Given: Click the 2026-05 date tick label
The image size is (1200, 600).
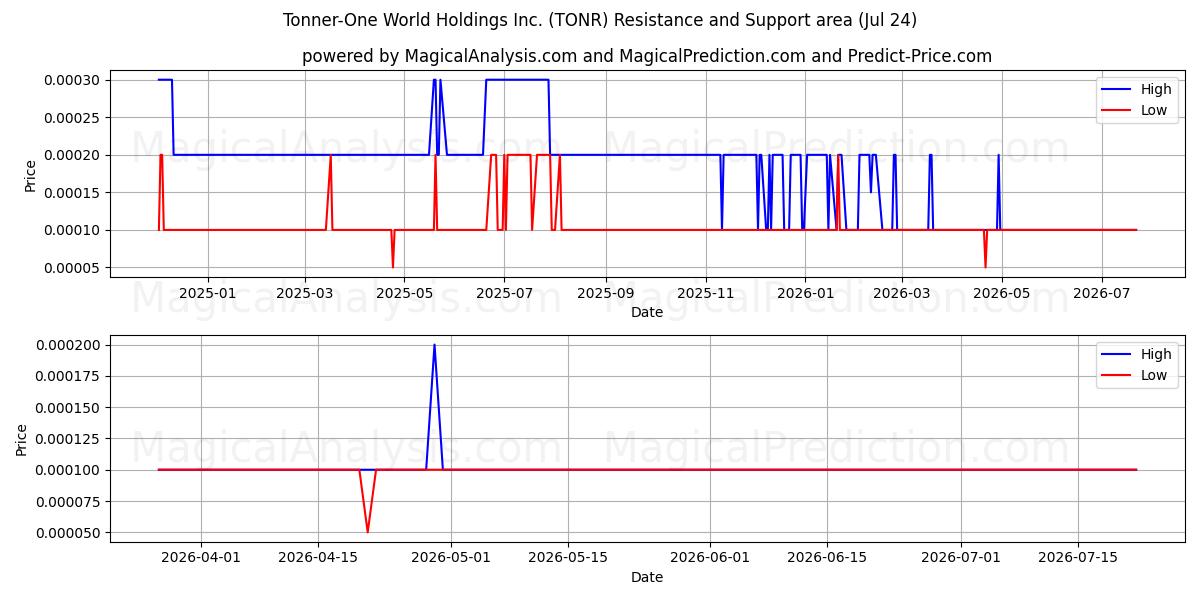Looking at the screenshot, I should click(1002, 294).
